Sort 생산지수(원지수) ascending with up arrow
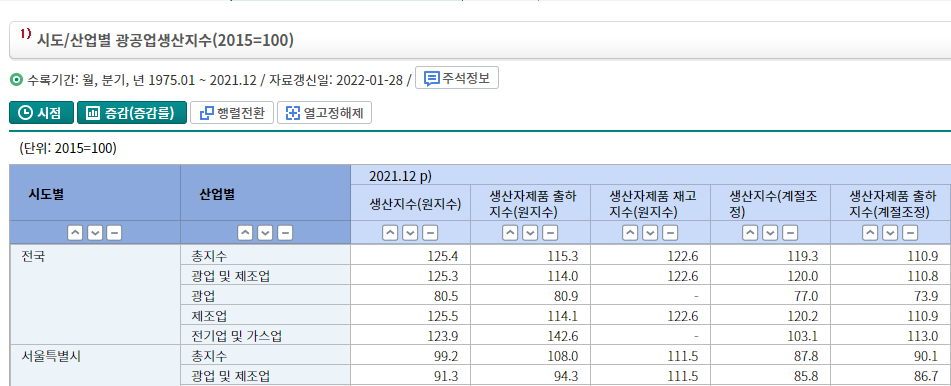Viewport: 951px width, 386px height. tap(391, 233)
